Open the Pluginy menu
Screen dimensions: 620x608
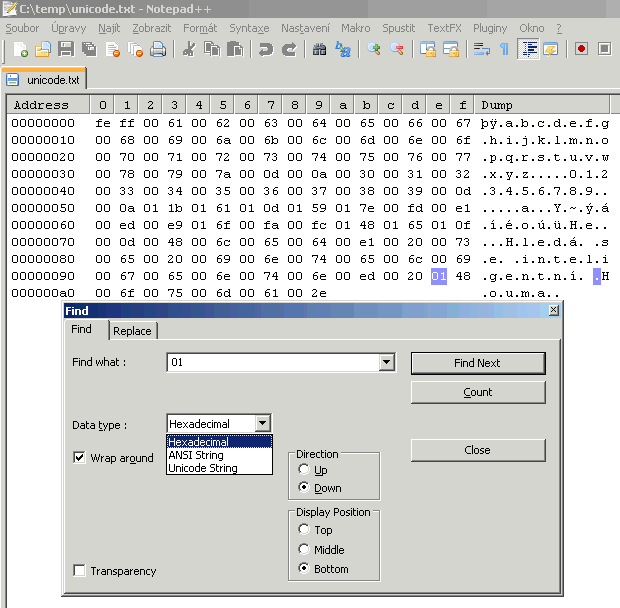pos(490,28)
